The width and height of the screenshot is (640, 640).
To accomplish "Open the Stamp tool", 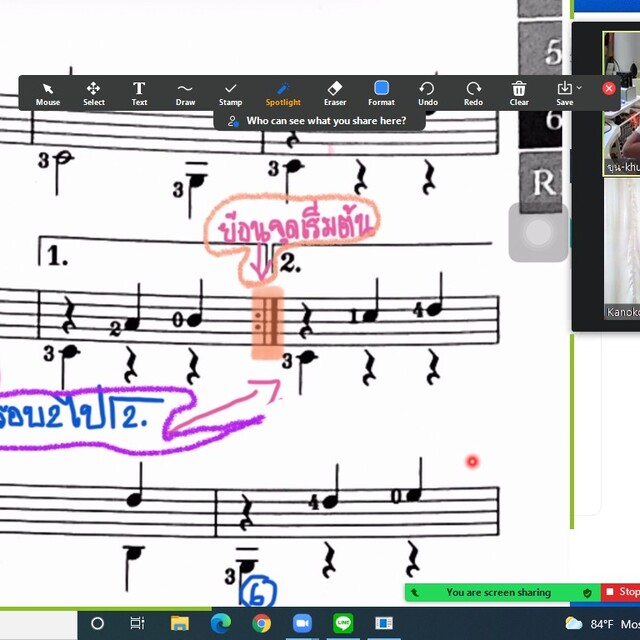I will pos(231,93).
